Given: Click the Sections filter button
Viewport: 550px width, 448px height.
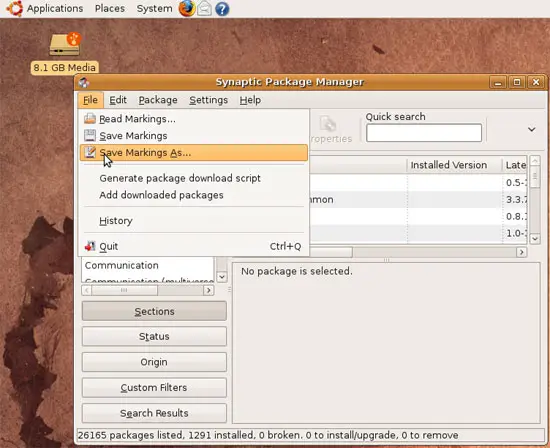Looking at the screenshot, I should [154, 311].
